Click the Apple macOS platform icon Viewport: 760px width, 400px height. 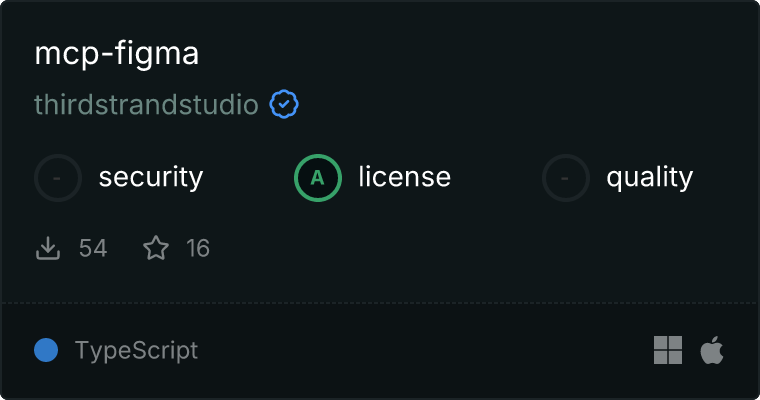click(712, 350)
